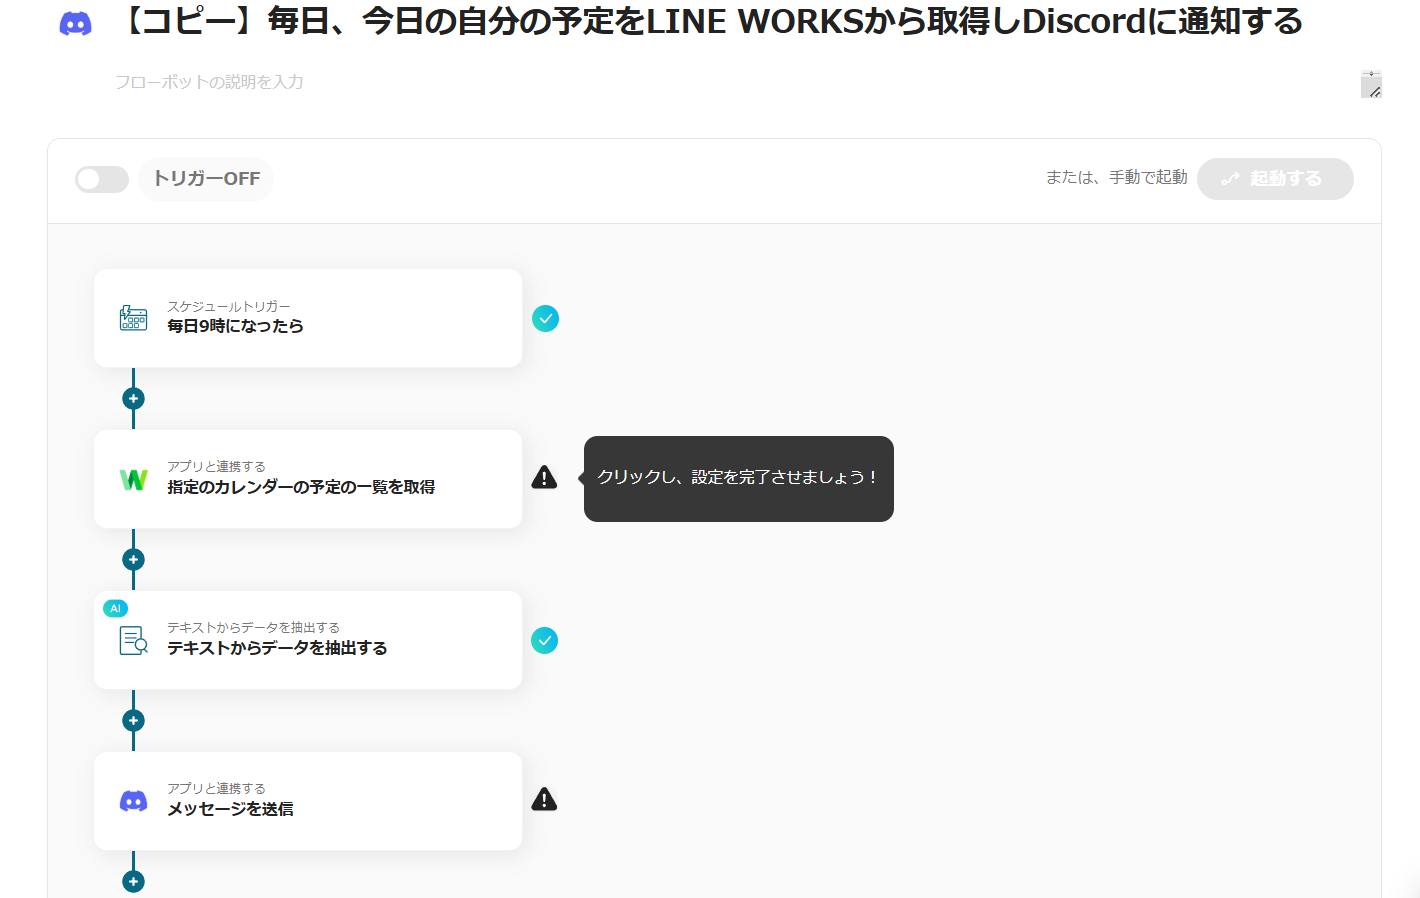
Task: Click the warning icon beside メッセージを送信
Action: (544, 799)
